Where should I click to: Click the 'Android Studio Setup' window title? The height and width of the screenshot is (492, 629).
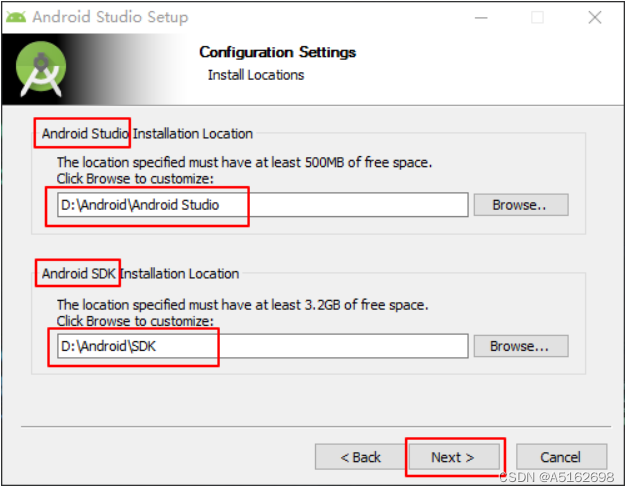pos(111,17)
